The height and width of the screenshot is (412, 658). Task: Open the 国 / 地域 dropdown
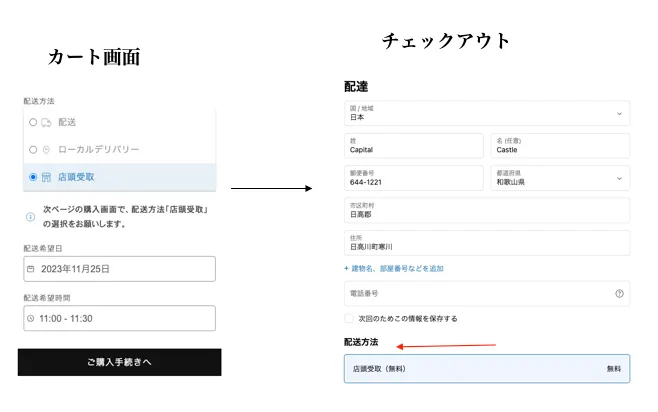pos(486,112)
